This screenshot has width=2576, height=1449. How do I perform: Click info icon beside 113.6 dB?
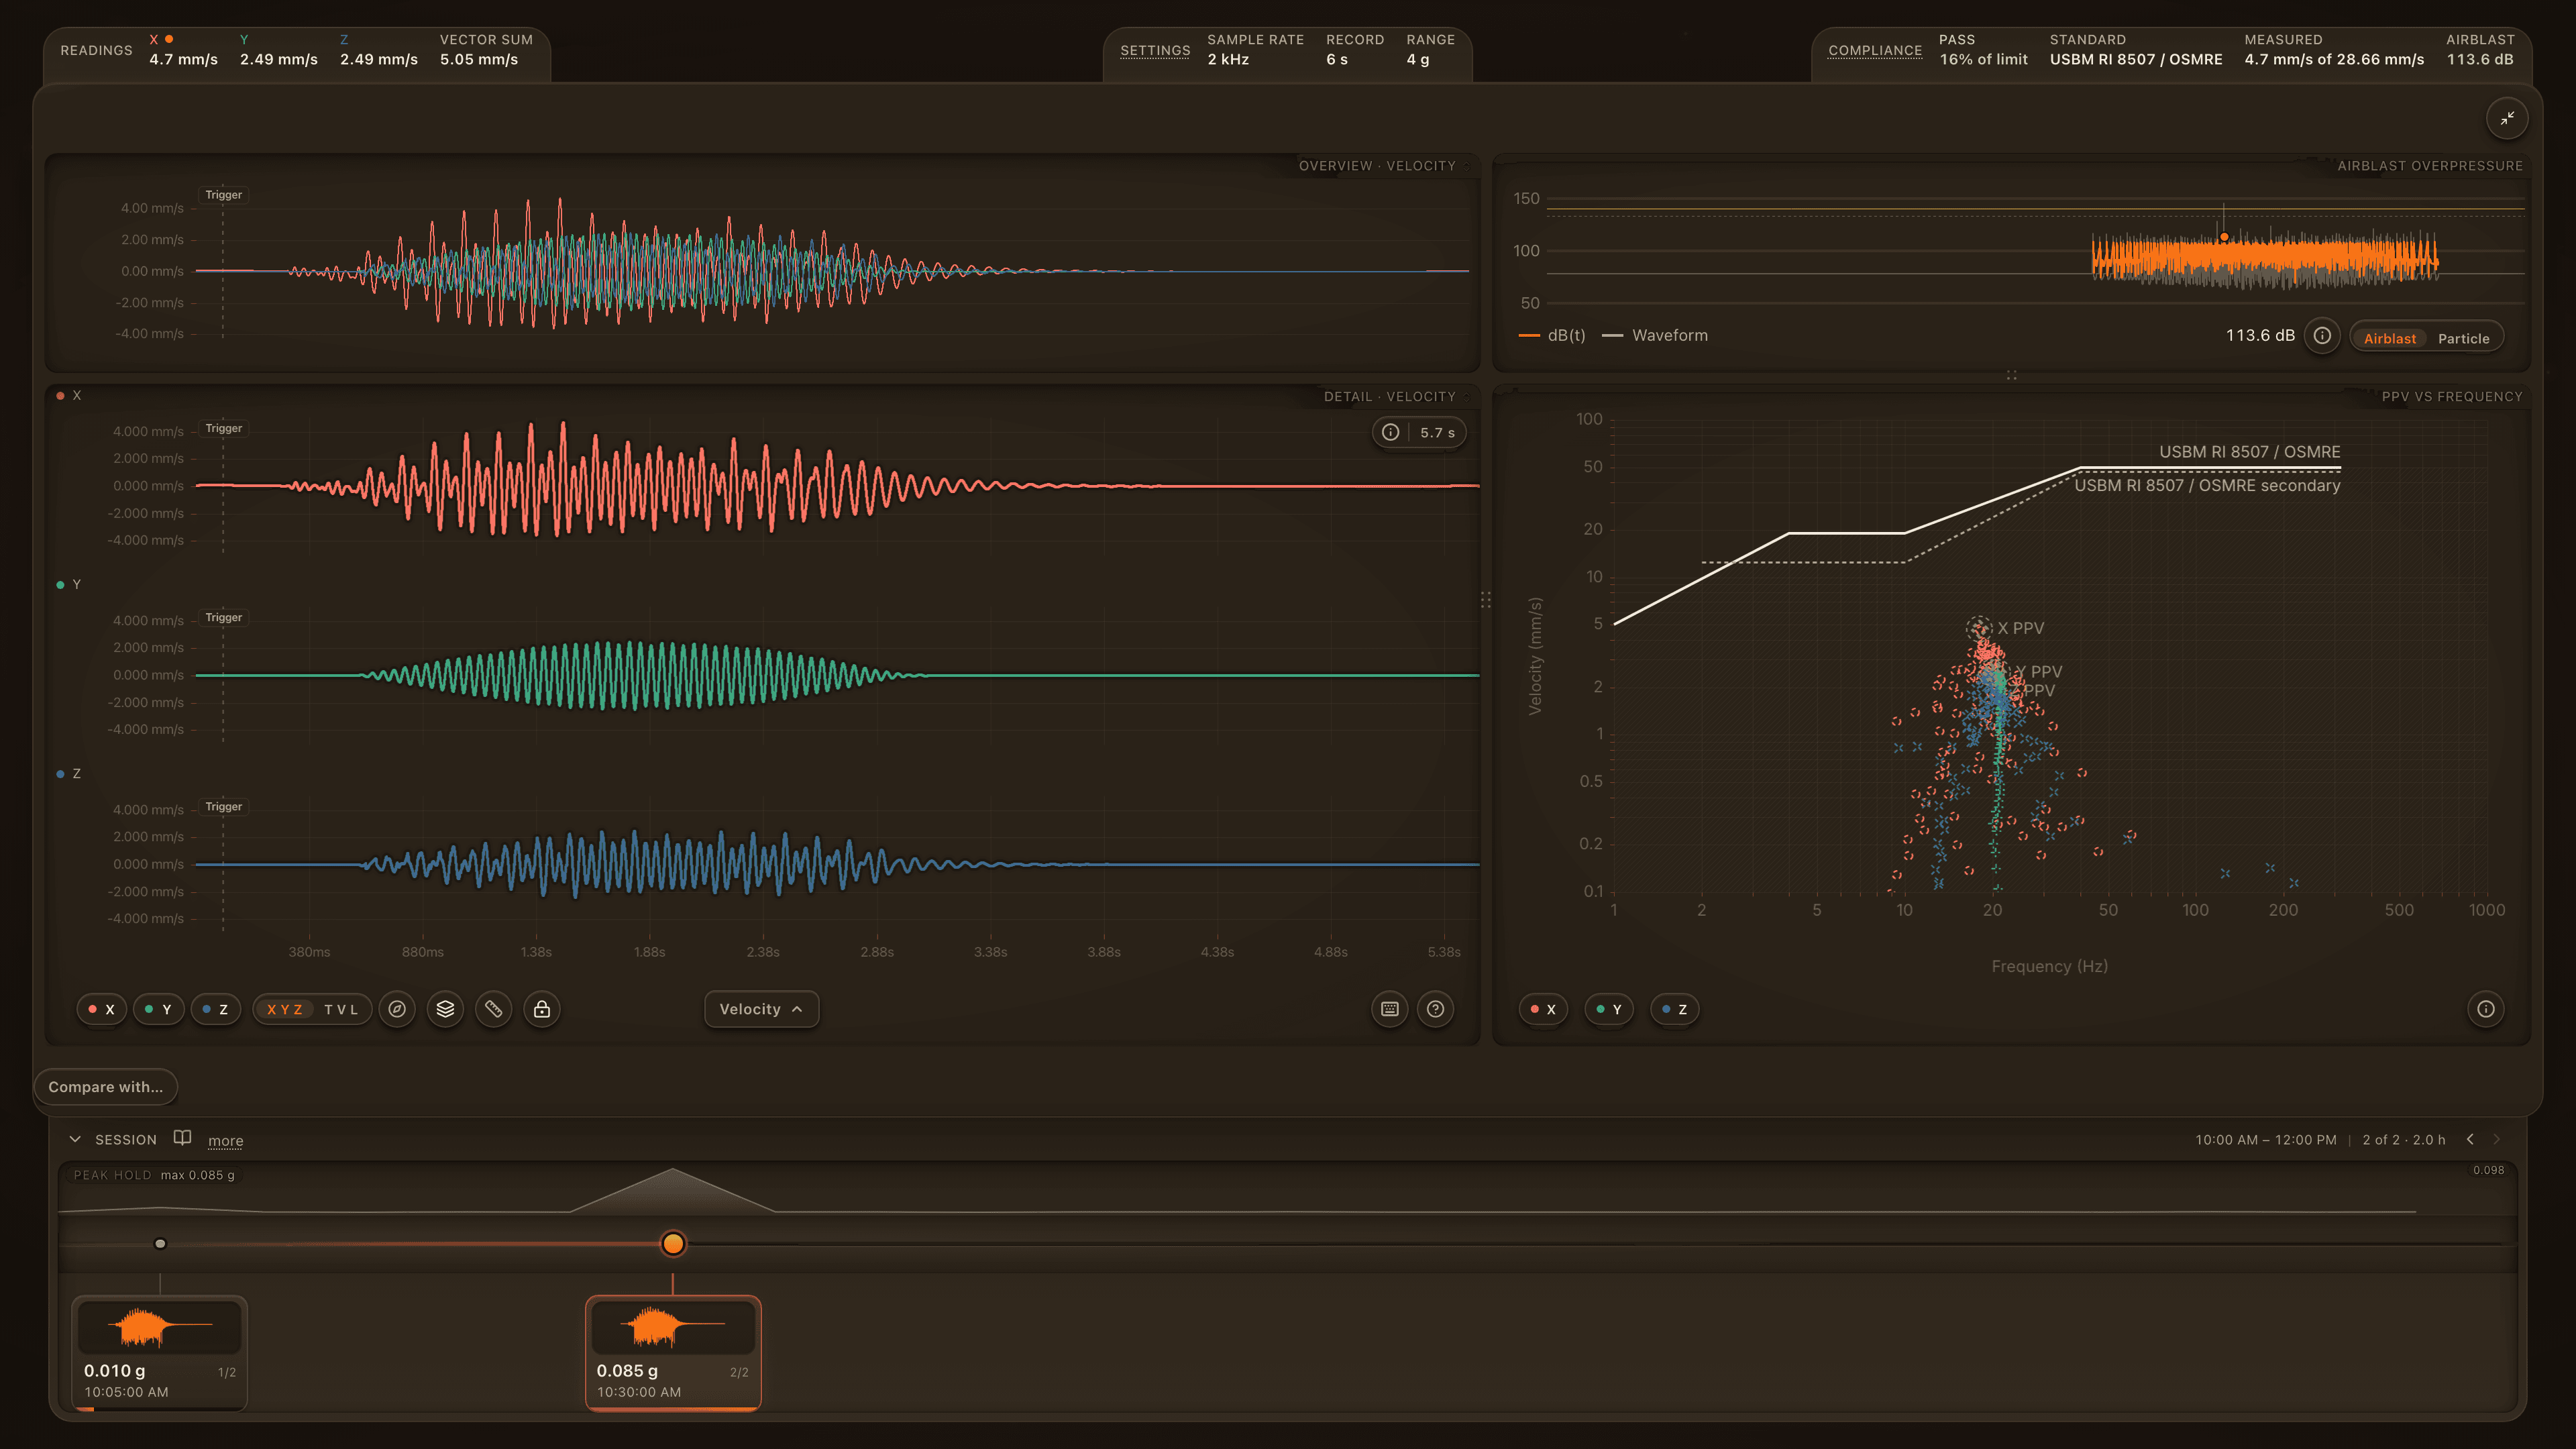[2322, 336]
